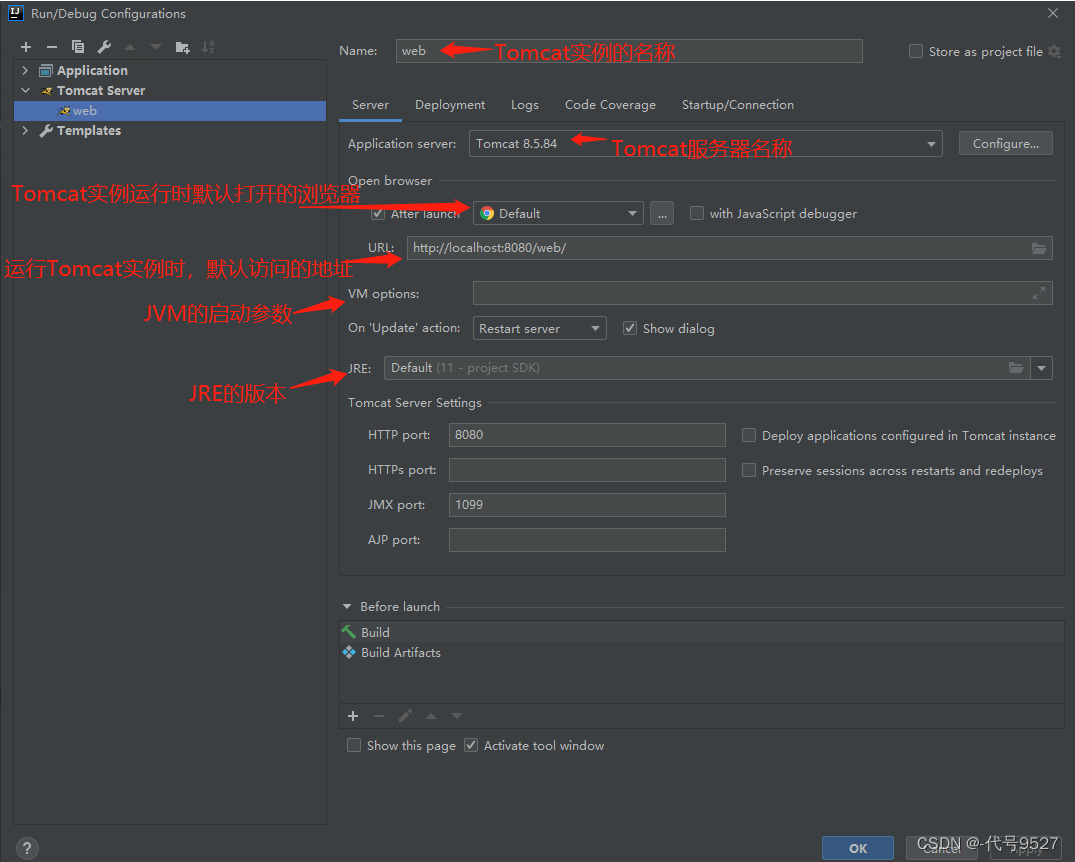Add a new configuration with plus icon

pyautogui.click(x=26, y=47)
